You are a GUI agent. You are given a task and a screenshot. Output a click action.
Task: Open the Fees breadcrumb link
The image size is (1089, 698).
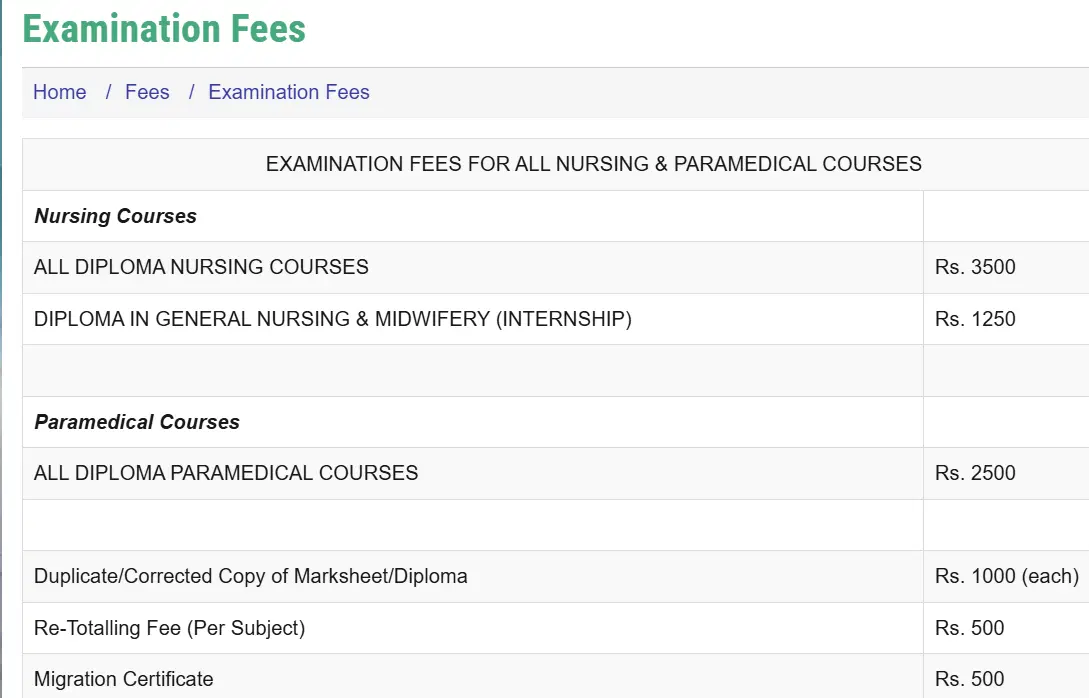tap(147, 92)
